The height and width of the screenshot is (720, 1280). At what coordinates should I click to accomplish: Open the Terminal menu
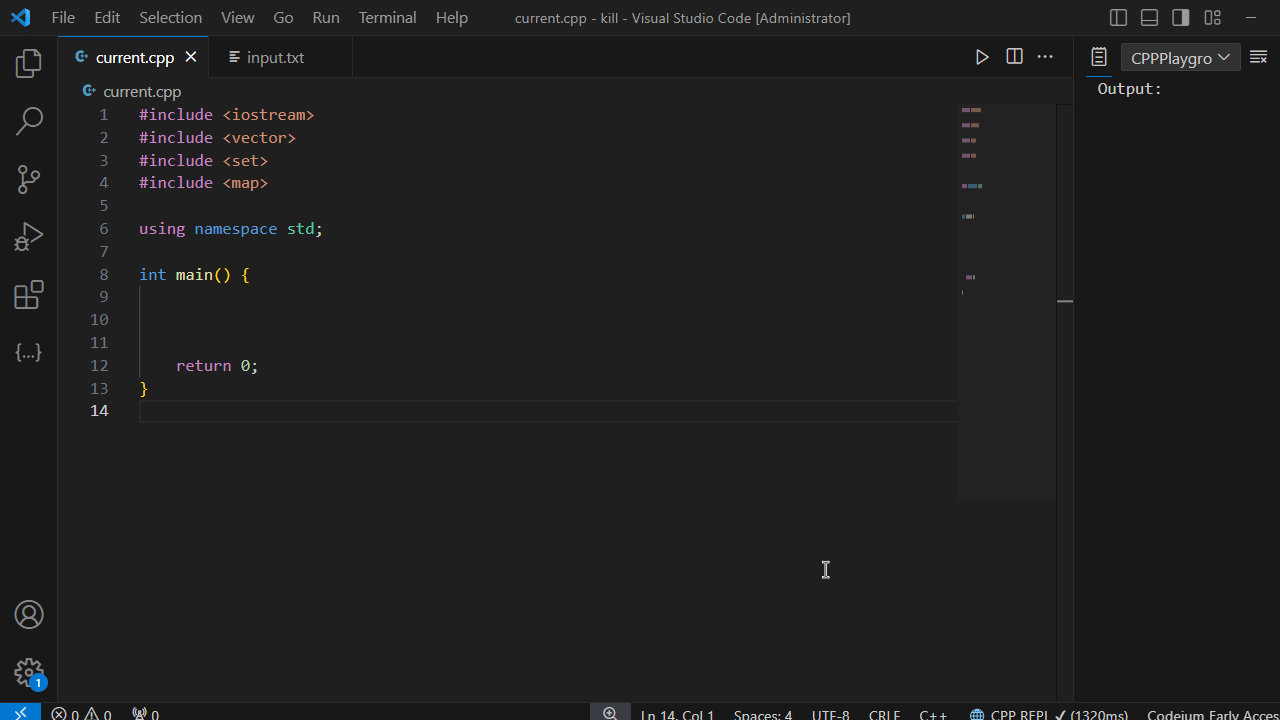[388, 17]
